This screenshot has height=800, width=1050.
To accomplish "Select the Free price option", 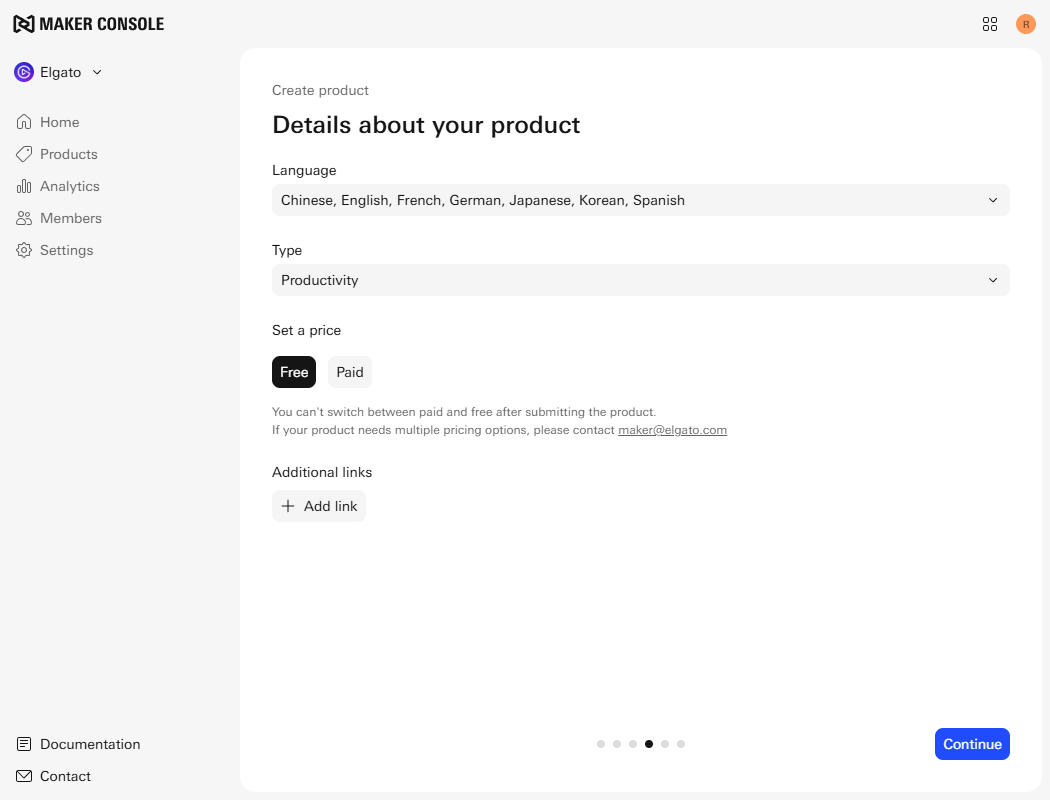I will pyautogui.click(x=294, y=372).
